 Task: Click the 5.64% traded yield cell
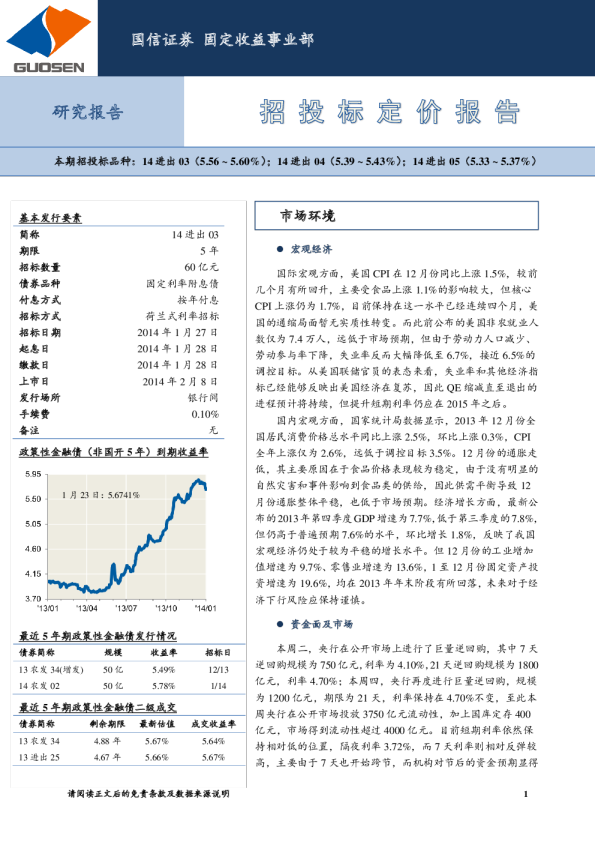pyautogui.click(x=213, y=741)
